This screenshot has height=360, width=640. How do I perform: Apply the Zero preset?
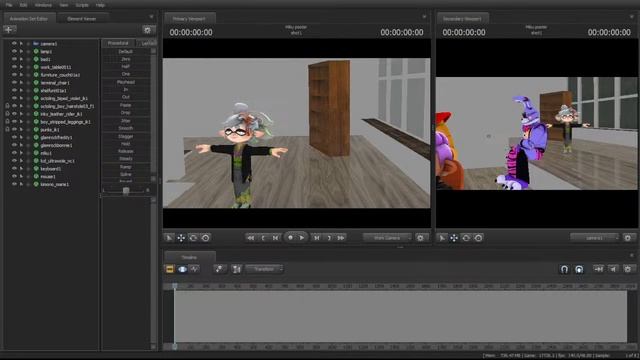coord(126,59)
